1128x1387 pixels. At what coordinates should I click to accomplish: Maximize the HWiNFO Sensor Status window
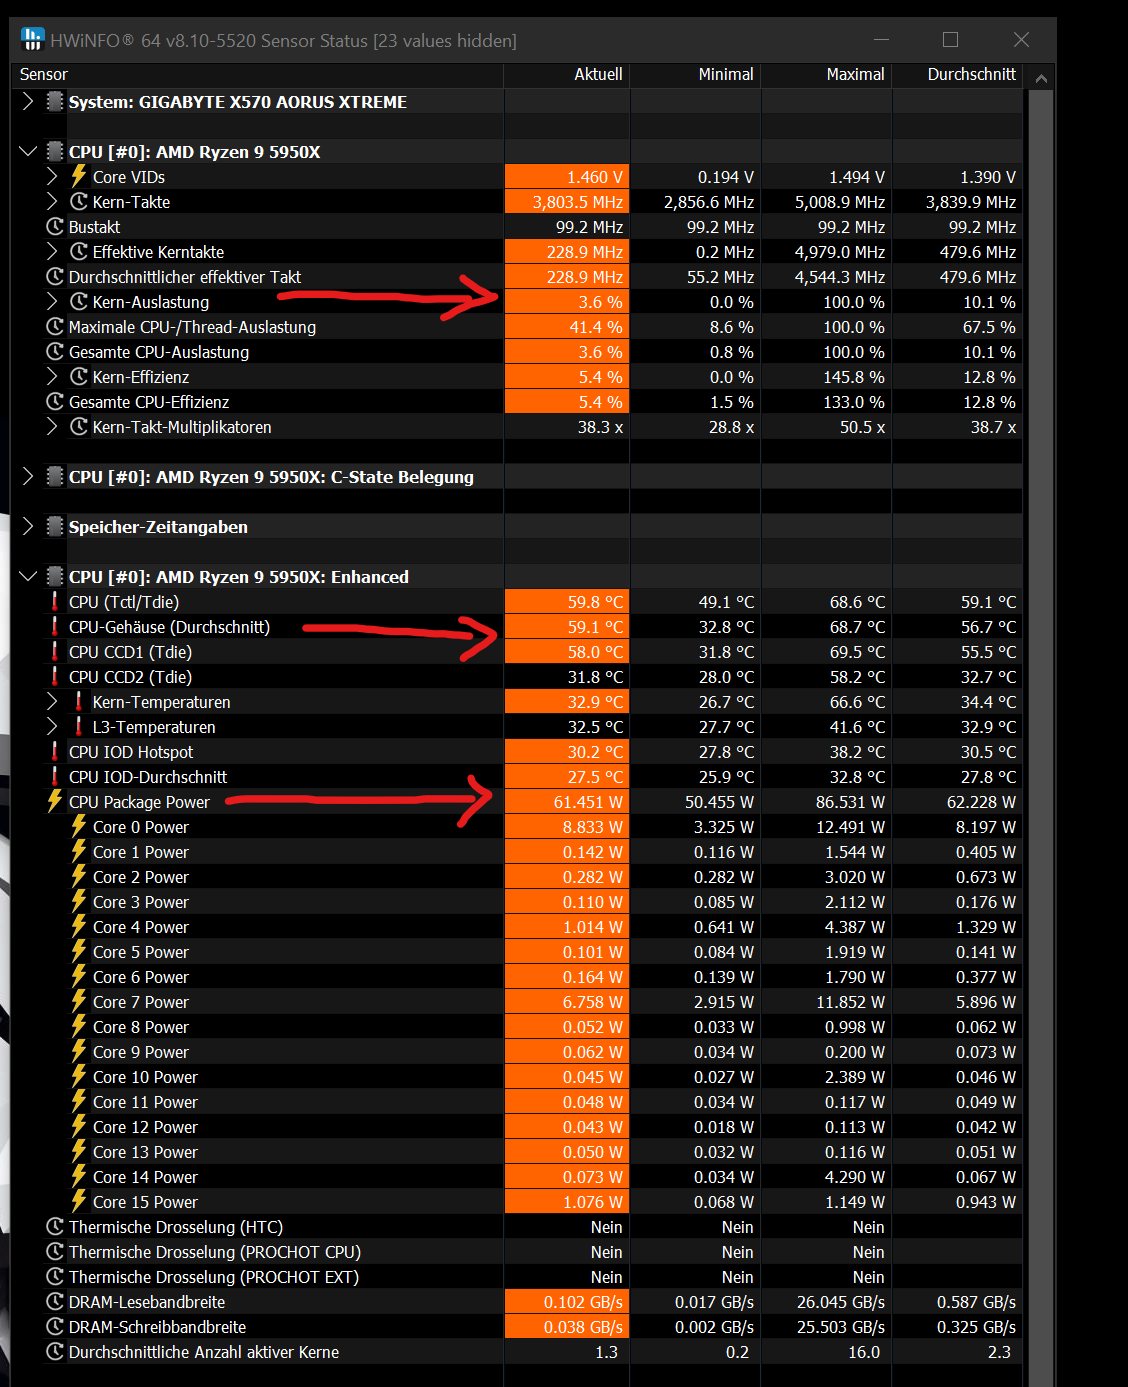pyautogui.click(x=950, y=39)
